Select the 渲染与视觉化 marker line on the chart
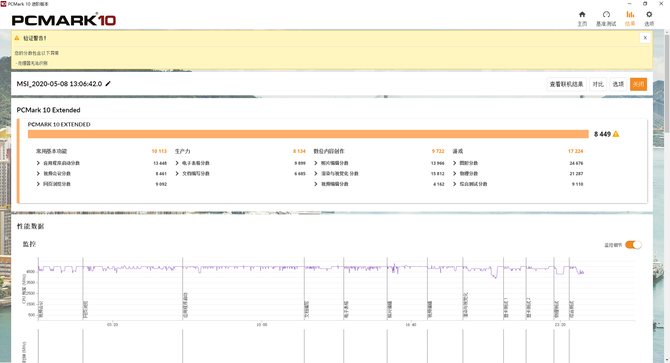This screenshot has width=670, height=363. click(463, 289)
